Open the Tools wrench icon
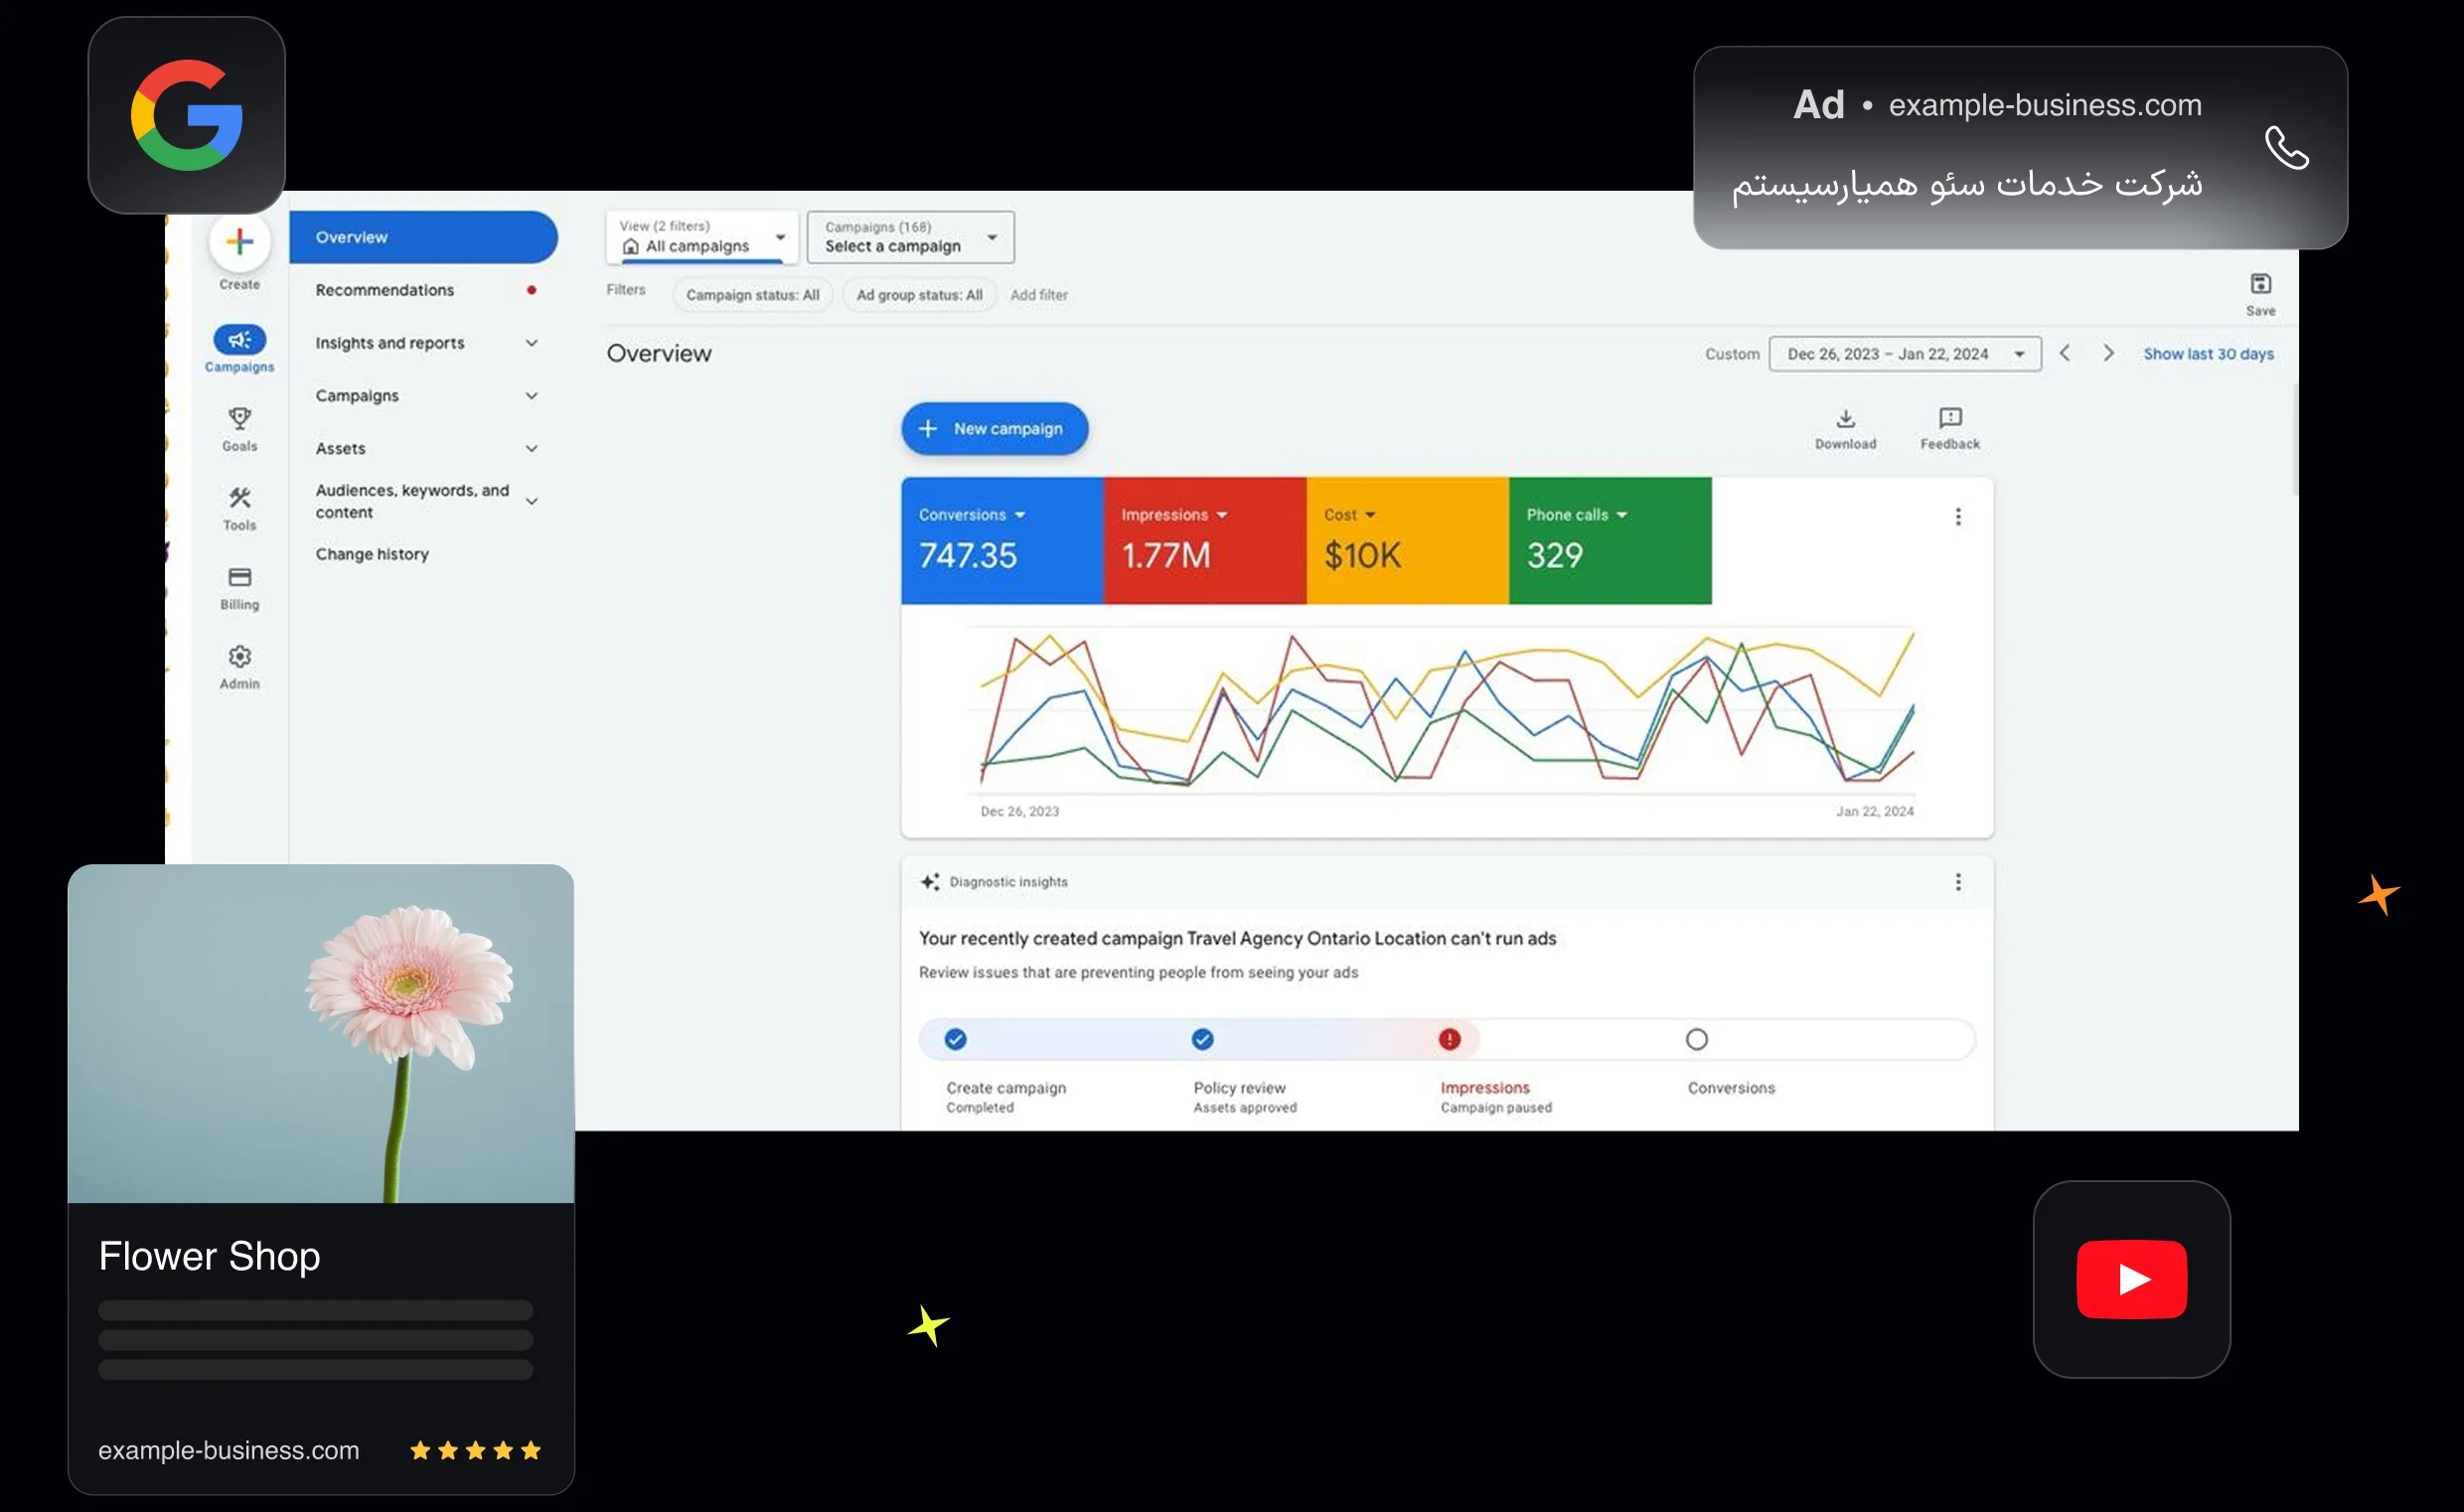 coord(239,498)
